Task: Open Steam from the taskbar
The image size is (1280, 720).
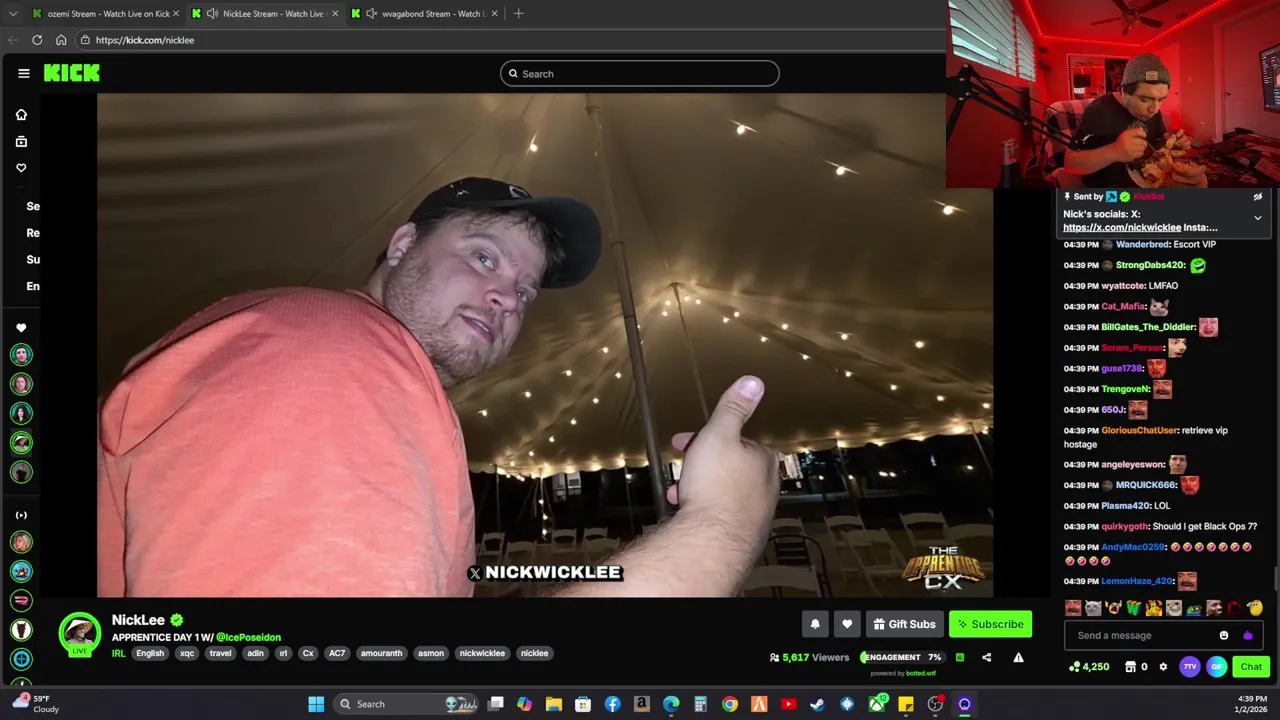Action: pyautogui.click(x=818, y=704)
